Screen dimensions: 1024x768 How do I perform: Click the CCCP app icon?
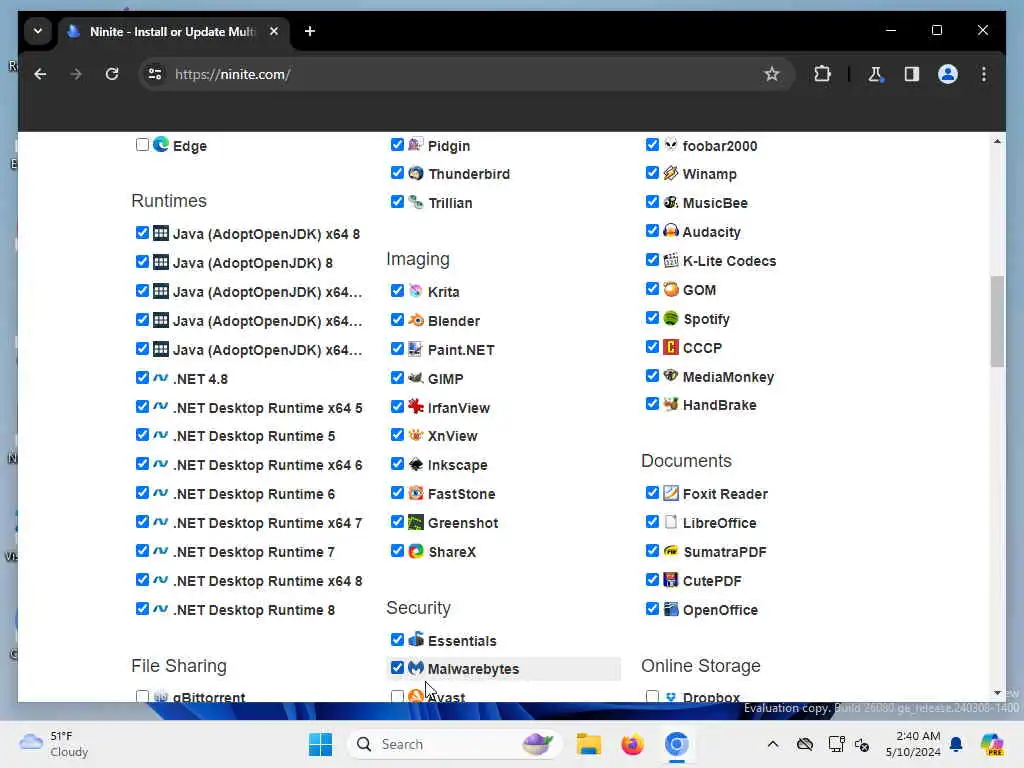(x=671, y=347)
